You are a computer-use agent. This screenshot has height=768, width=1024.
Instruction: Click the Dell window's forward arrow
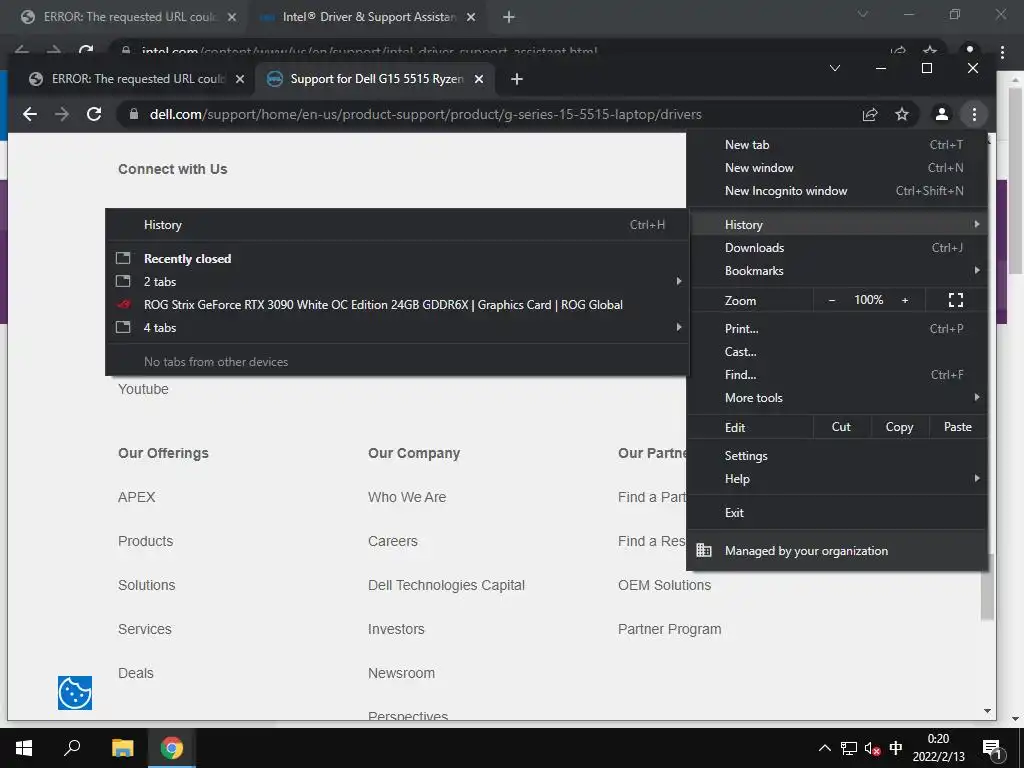62,114
